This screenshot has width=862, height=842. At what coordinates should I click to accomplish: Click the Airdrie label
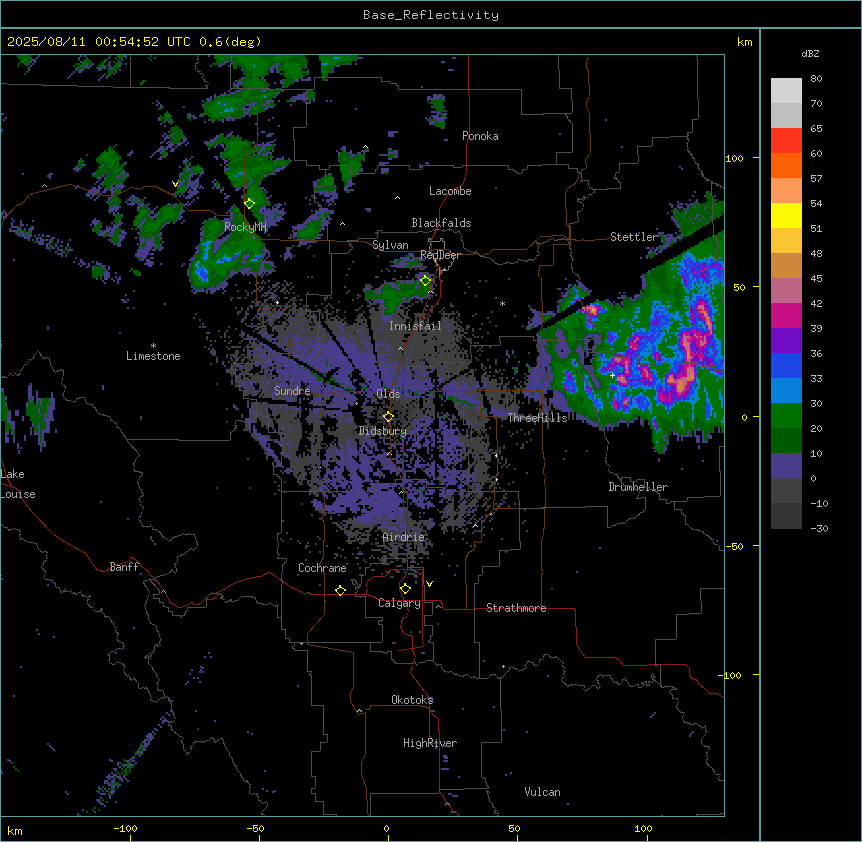coord(404,537)
